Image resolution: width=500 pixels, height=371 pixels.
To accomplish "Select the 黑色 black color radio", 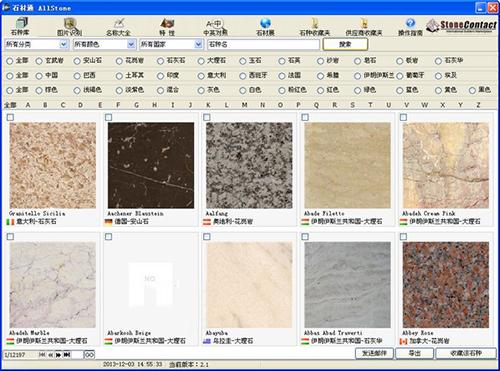I will click(472, 90).
